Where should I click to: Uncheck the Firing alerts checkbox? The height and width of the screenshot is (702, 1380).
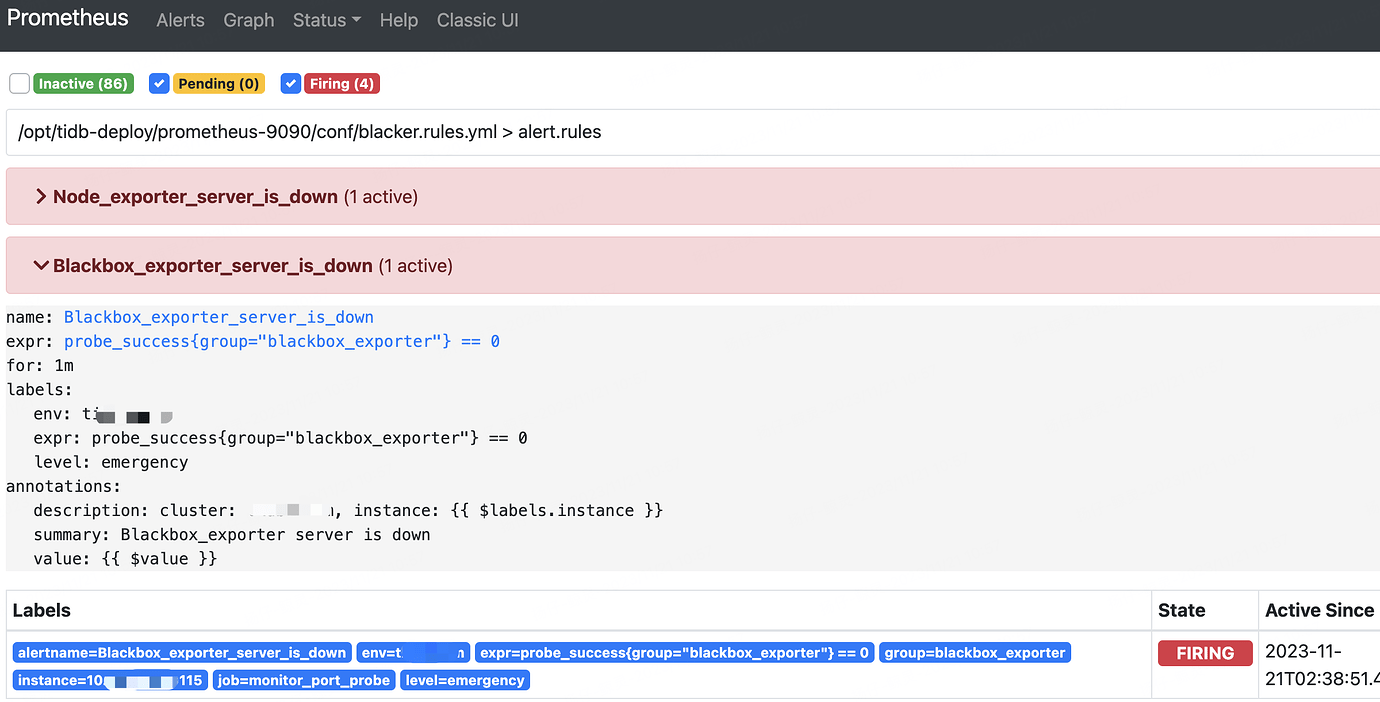[x=291, y=84]
